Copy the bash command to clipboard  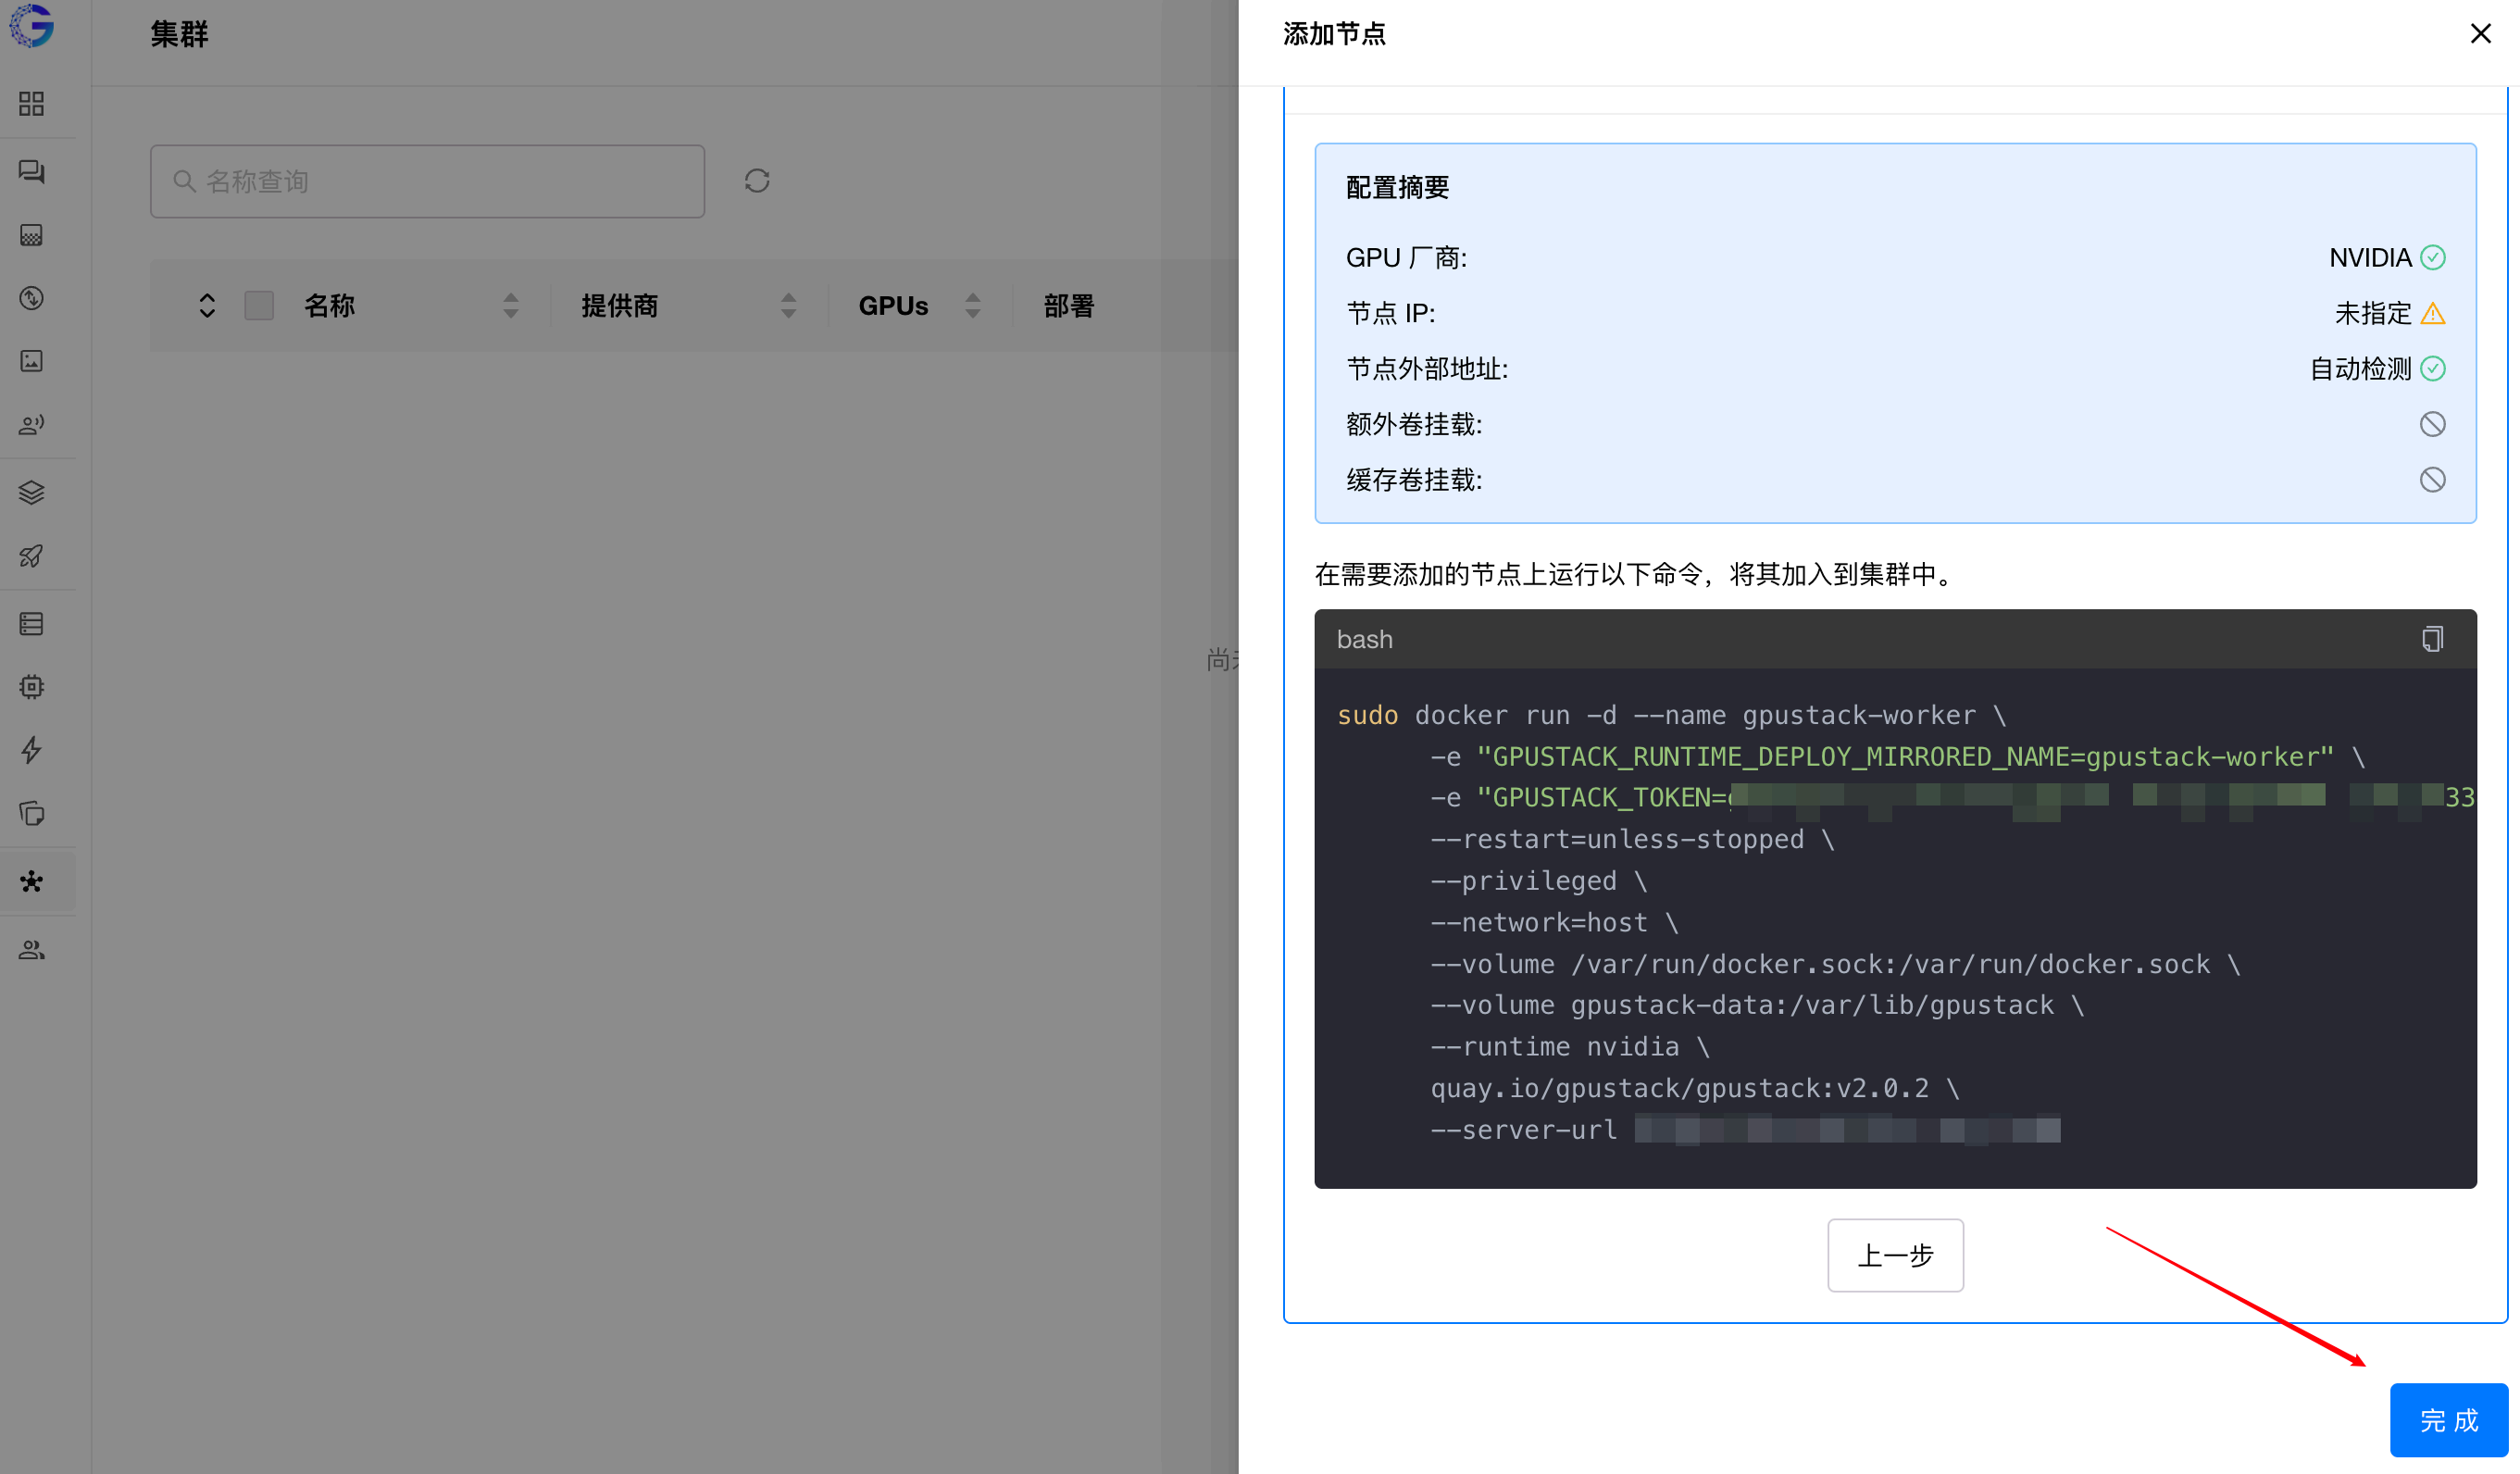pos(2432,639)
